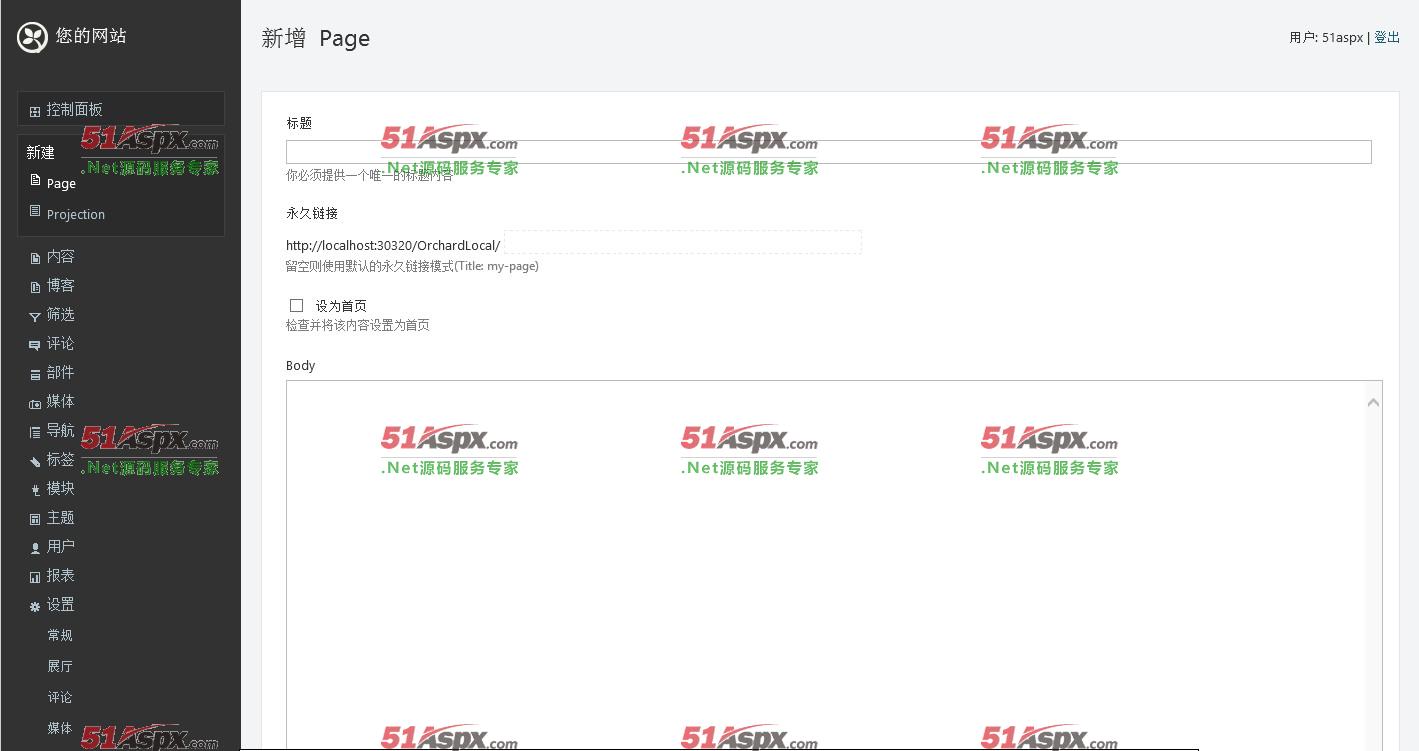Open the 筛选 menu item
This screenshot has width=1419, height=751.
click(60, 315)
